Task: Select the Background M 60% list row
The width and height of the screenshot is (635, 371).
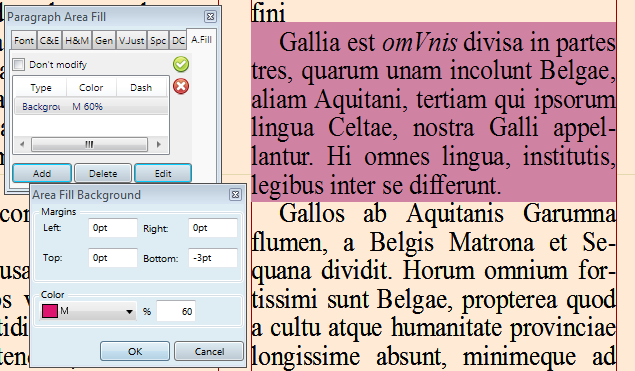Action: (x=91, y=107)
